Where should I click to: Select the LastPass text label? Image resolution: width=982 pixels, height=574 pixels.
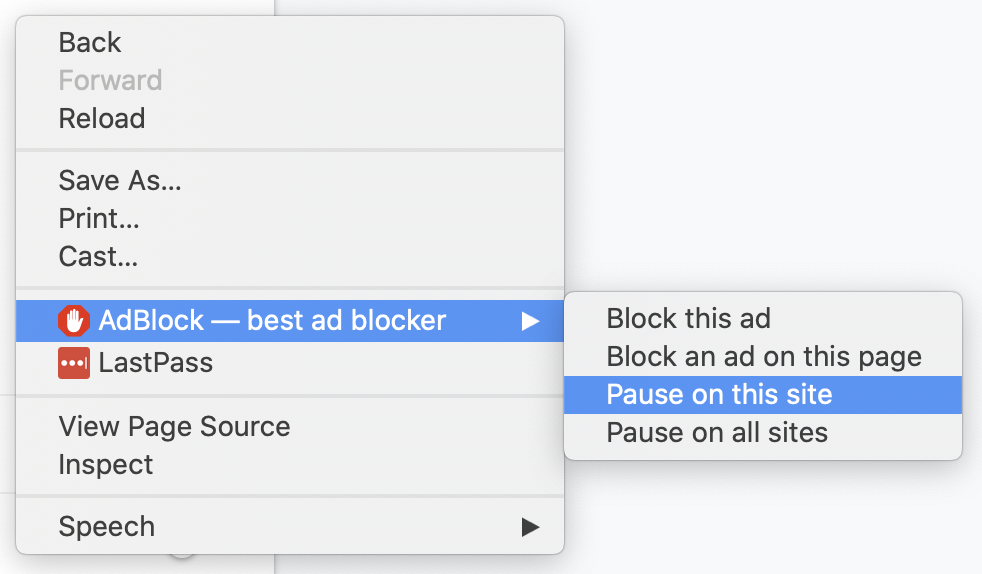tap(155, 363)
